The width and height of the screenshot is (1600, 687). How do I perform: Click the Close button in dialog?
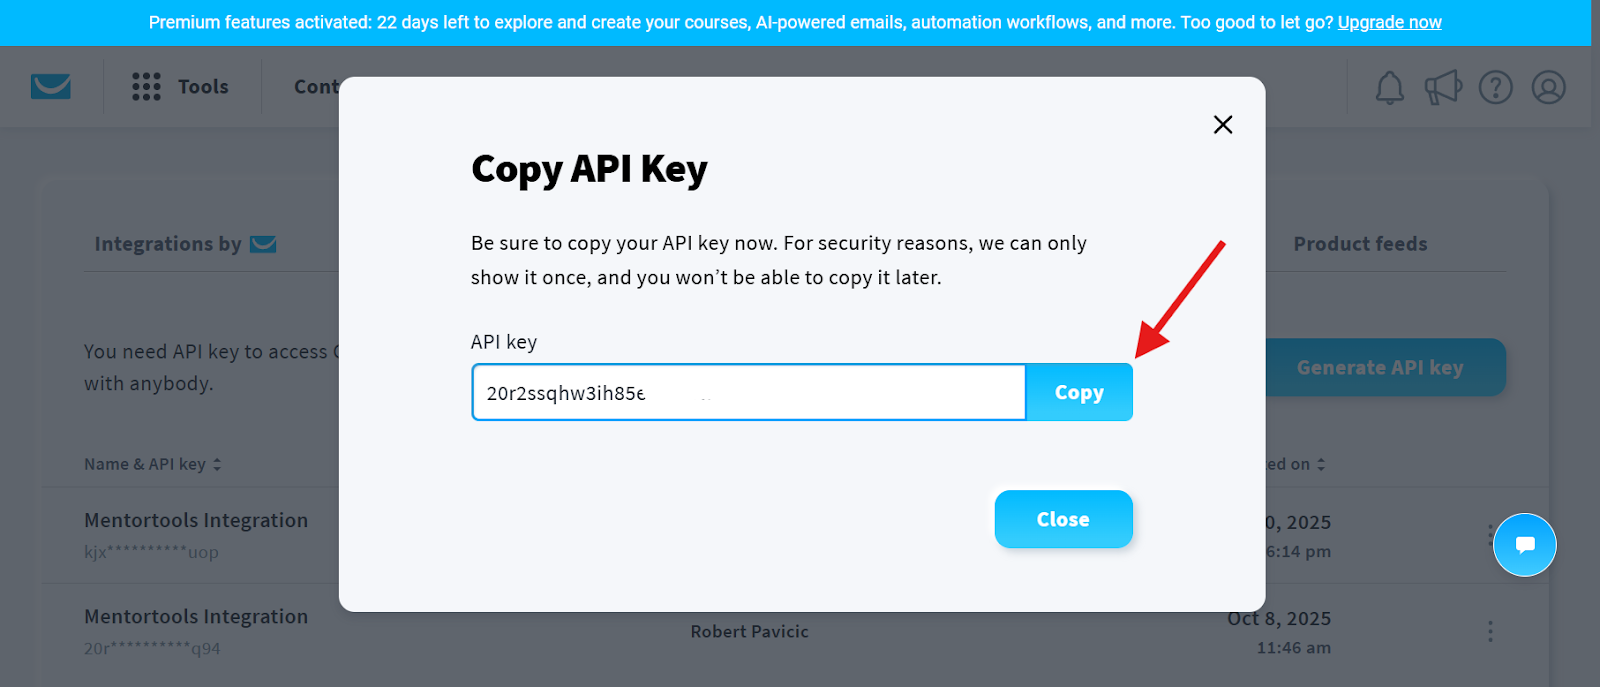point(1063,519)
